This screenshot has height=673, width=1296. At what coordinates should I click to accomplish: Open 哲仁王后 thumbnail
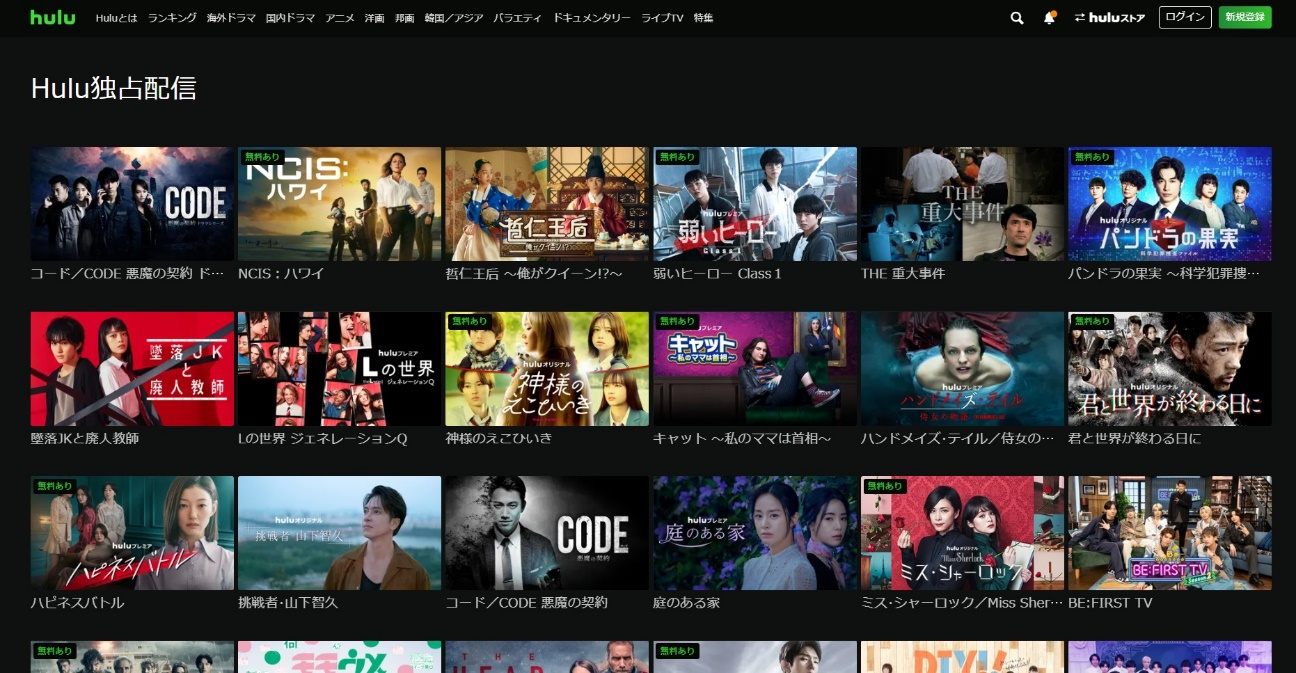547,204
